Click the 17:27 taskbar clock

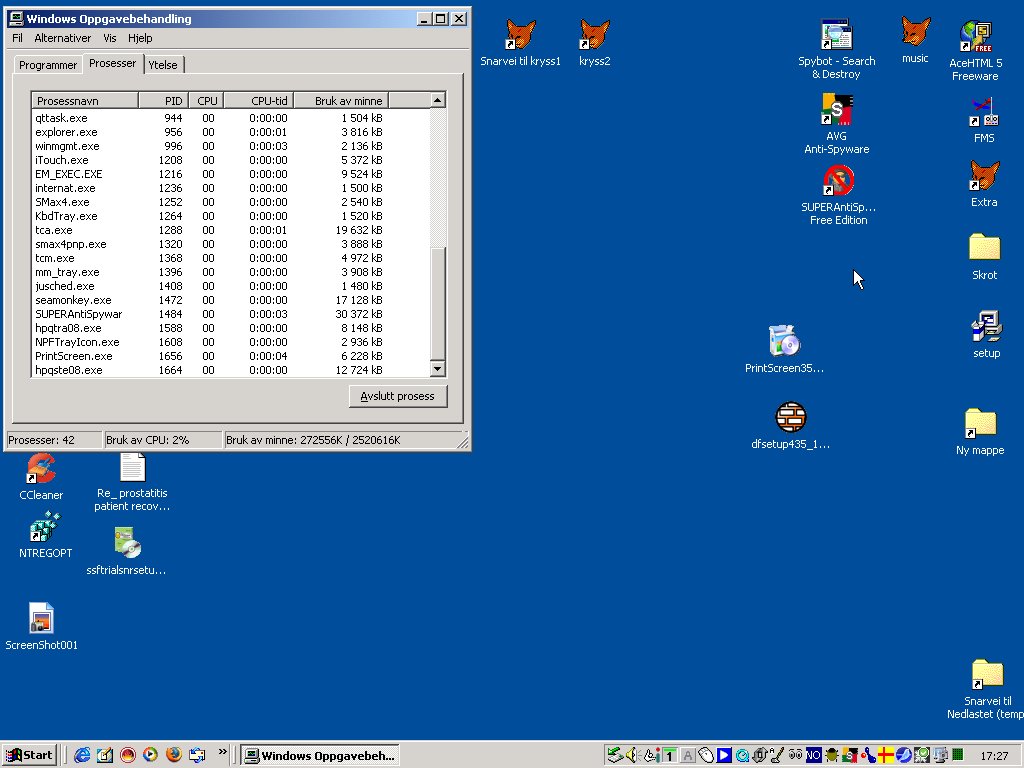tap(994, 756)
